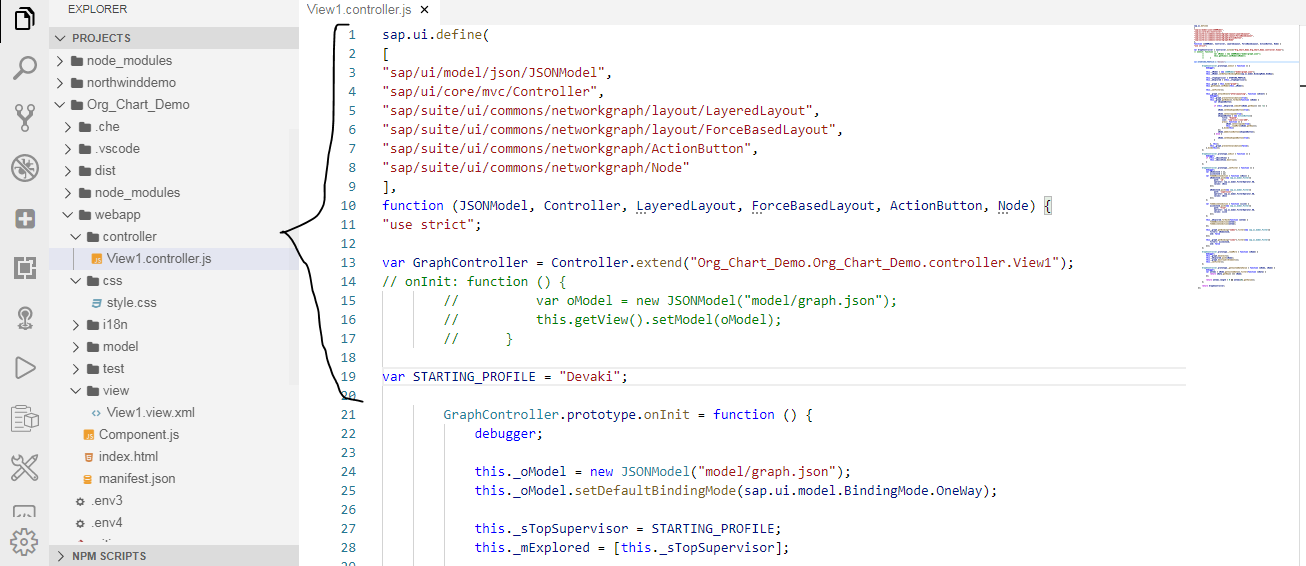This screenshot has width=1306, height=566.
Task: Collapse the PROJECTS section header
Action: [x=100, y=38]
